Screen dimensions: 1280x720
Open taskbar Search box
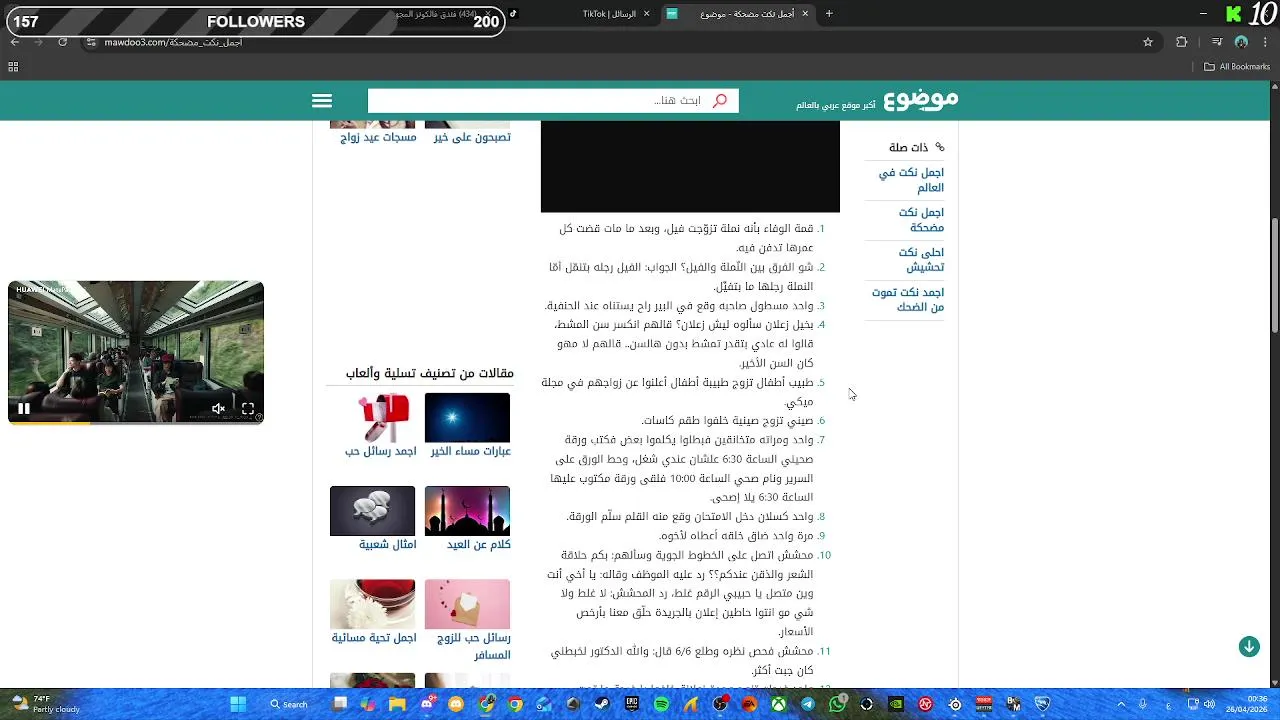point(289,704)
